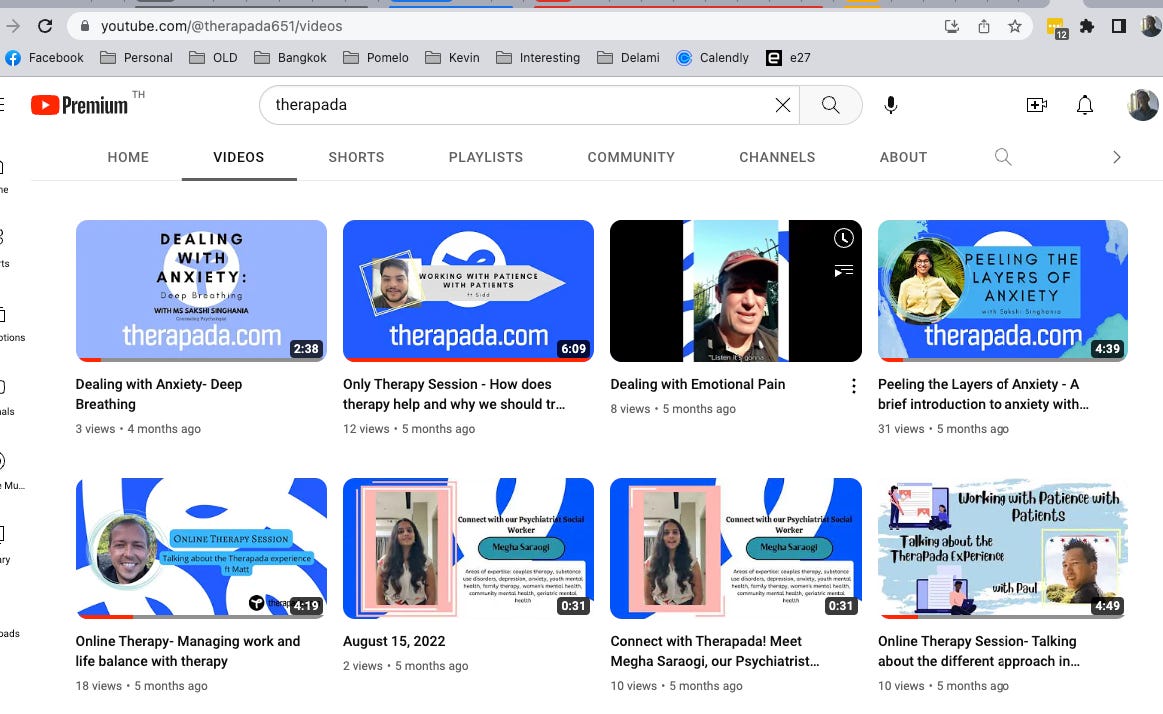Open the Kevin bookmarks folder
Image resolution: width=1163 pixels, height=714 pixels.
[x=452, y=58]
